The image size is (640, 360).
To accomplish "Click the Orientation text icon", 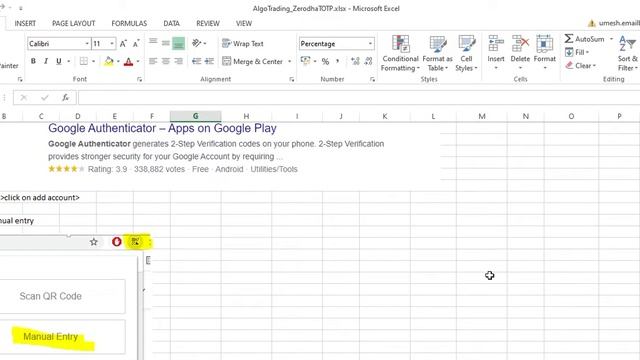I will pyautogui.click(x=197, y=43).
